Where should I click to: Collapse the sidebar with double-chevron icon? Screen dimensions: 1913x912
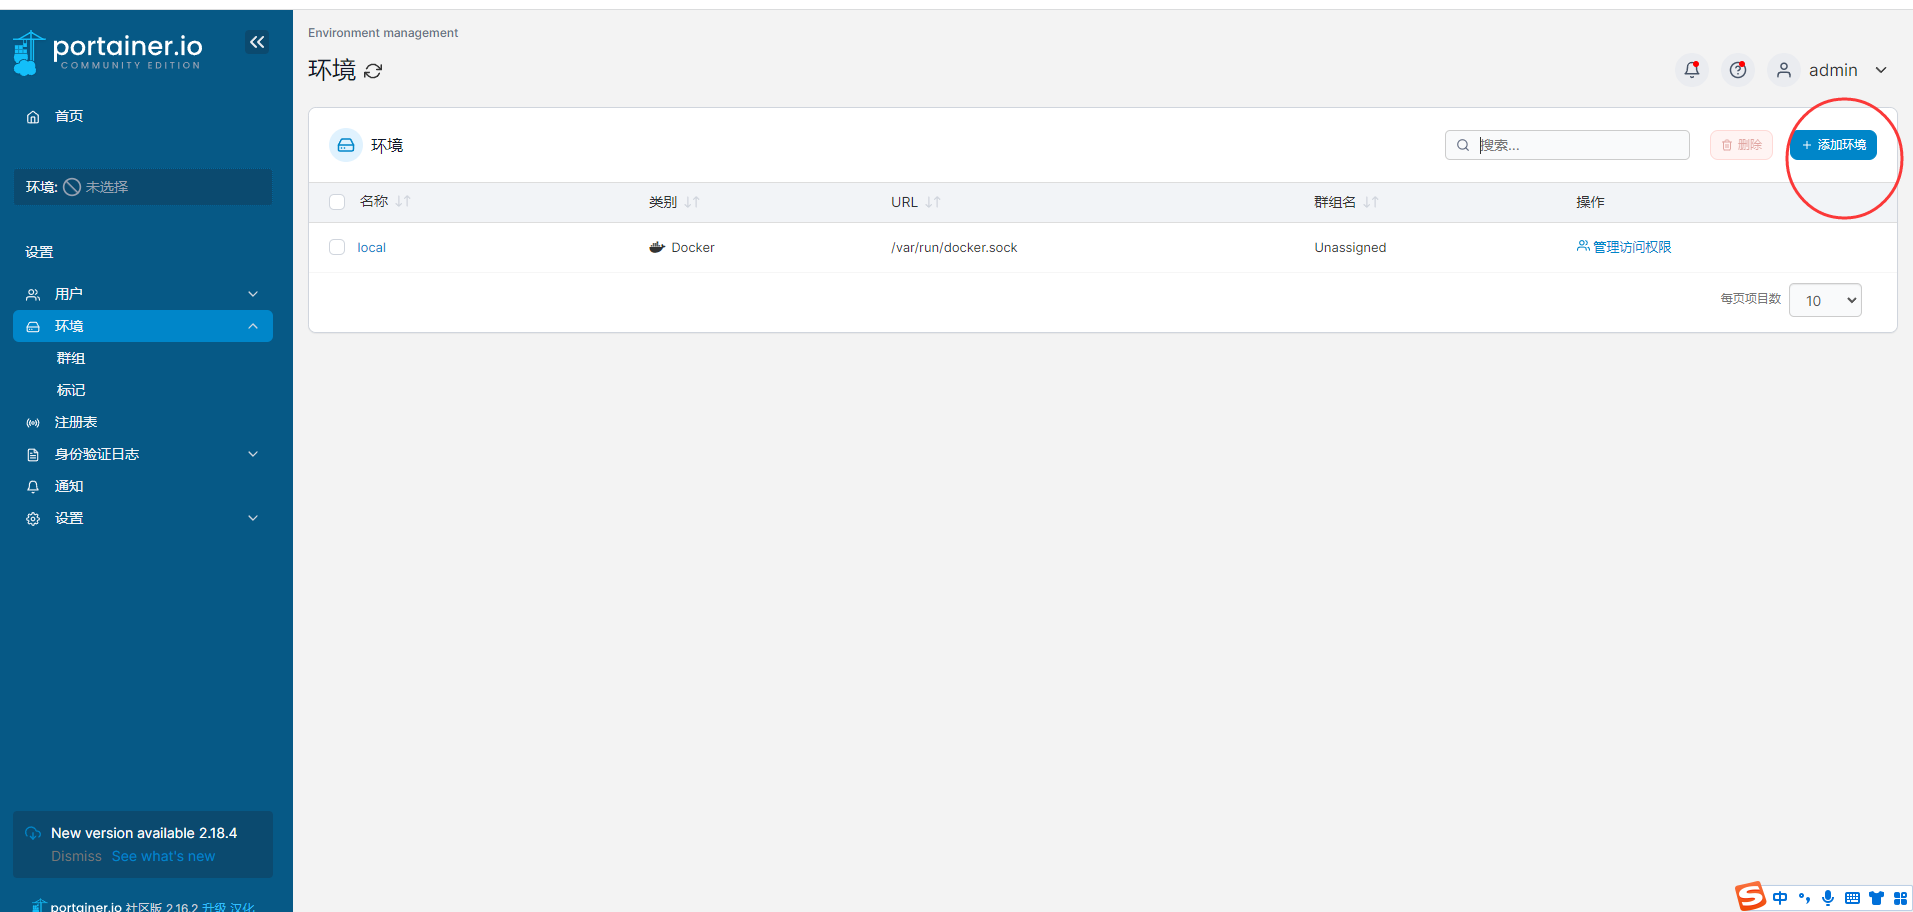[257, 42]
